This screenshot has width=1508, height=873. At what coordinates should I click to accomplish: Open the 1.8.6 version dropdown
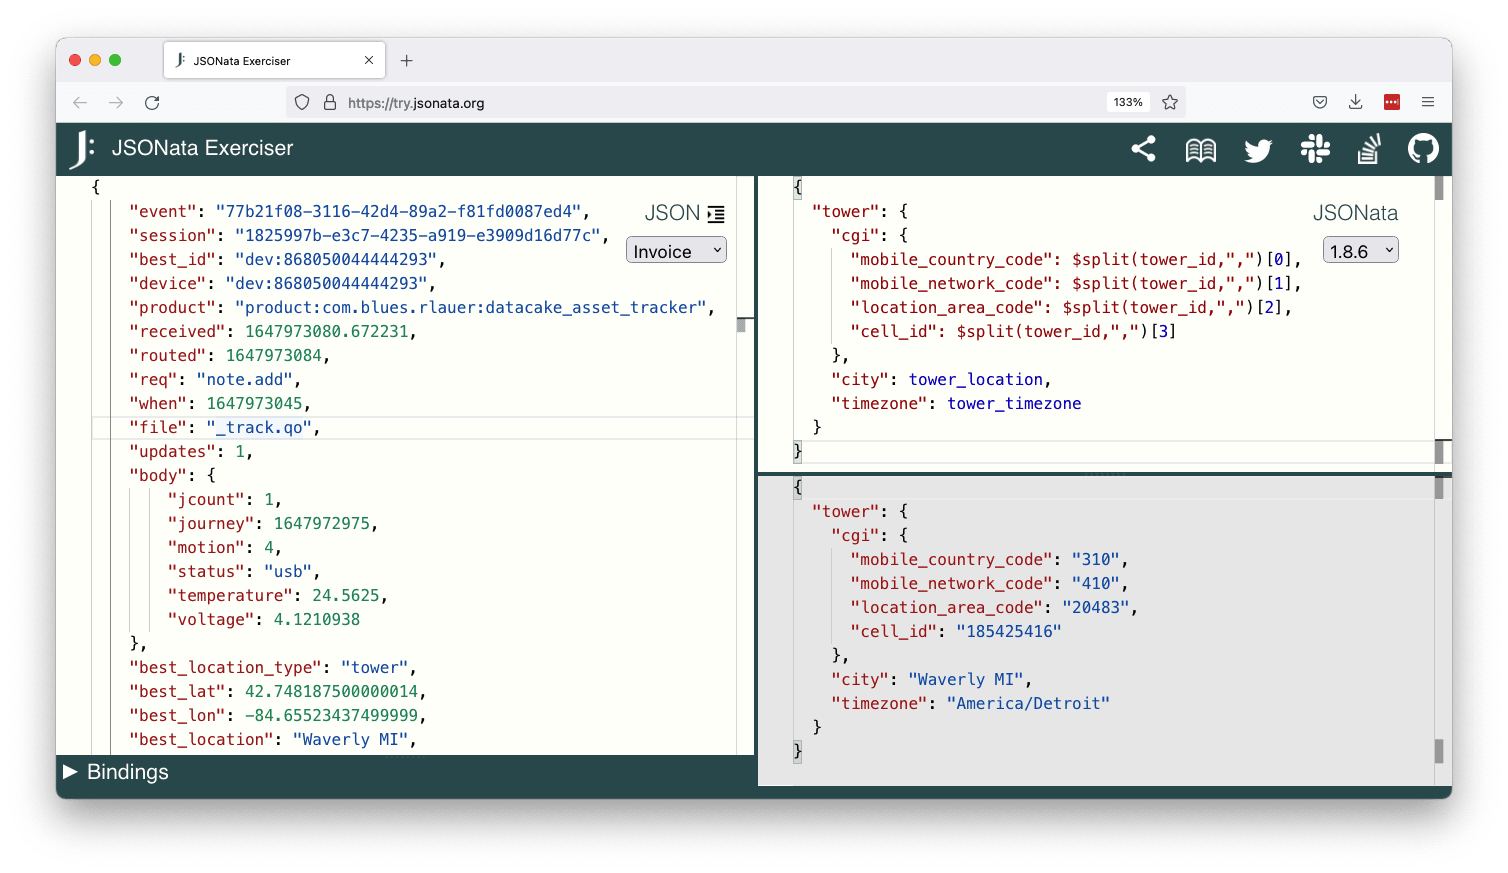pos(1360,251)
